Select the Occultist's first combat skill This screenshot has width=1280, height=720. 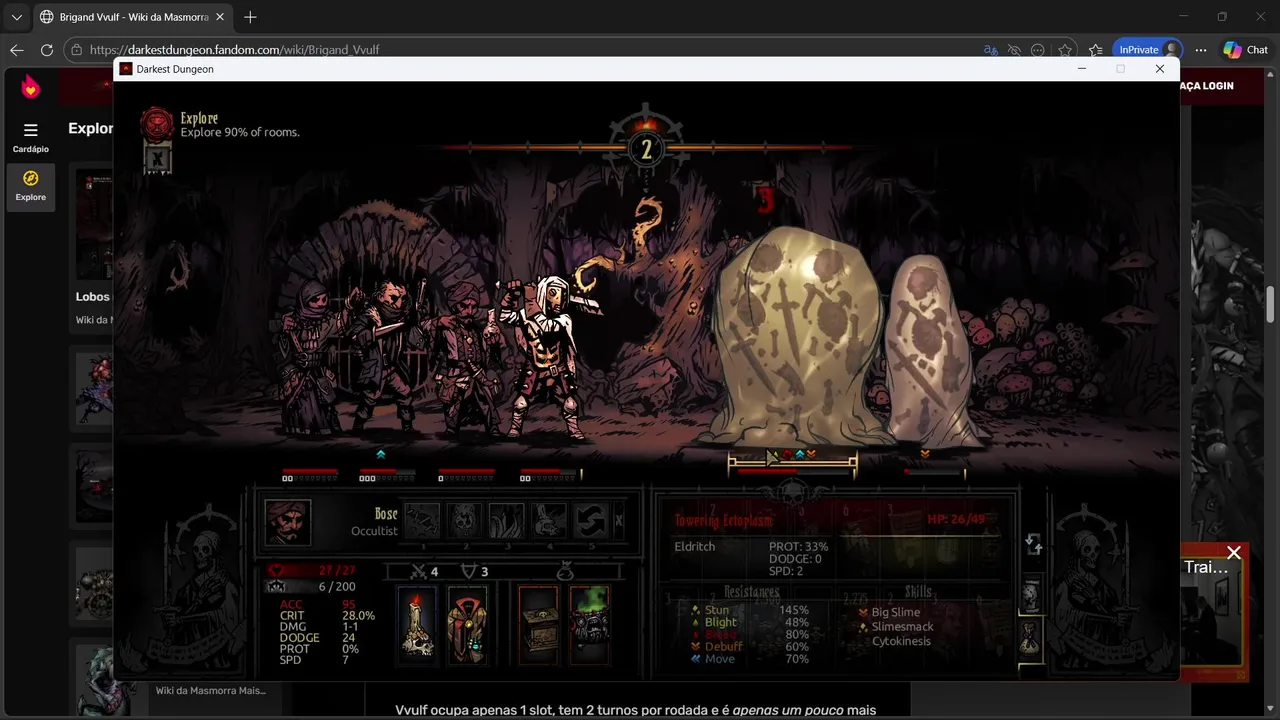(x=421, y=521)
